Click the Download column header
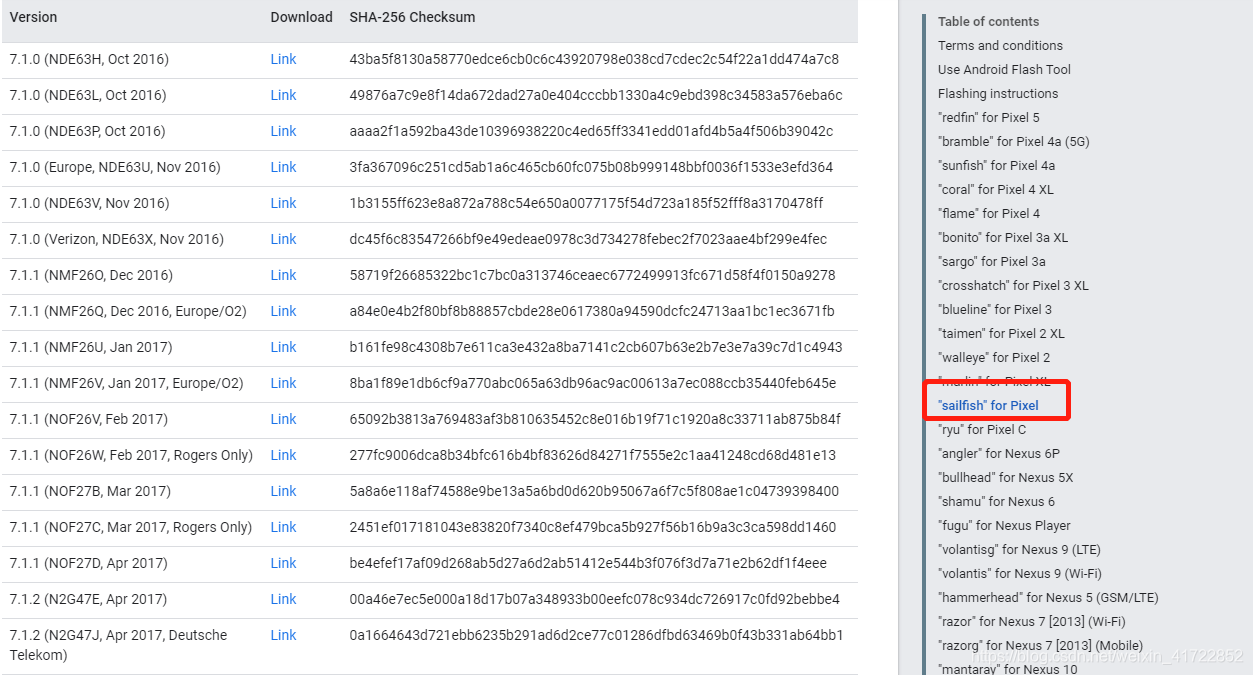 (301, 17)
